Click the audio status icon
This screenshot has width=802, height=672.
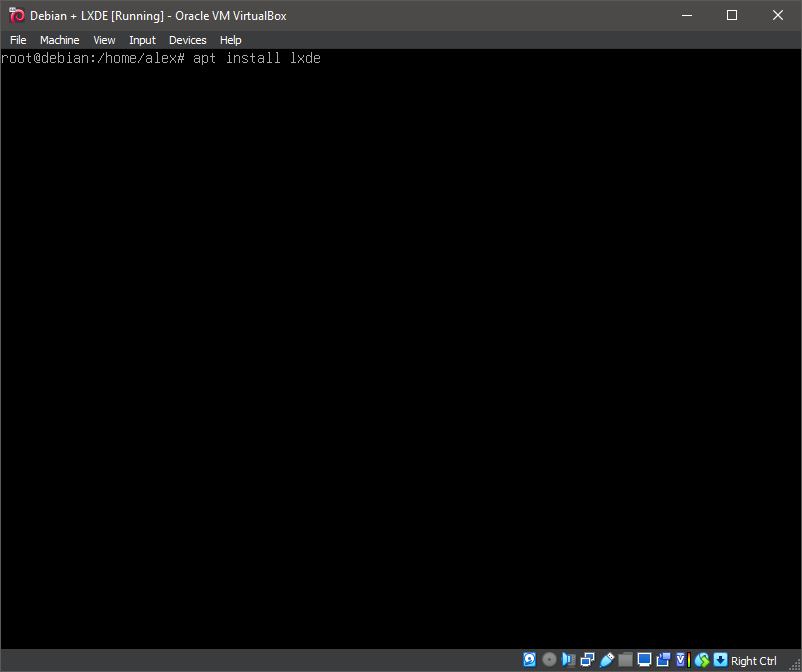[568, 660]
